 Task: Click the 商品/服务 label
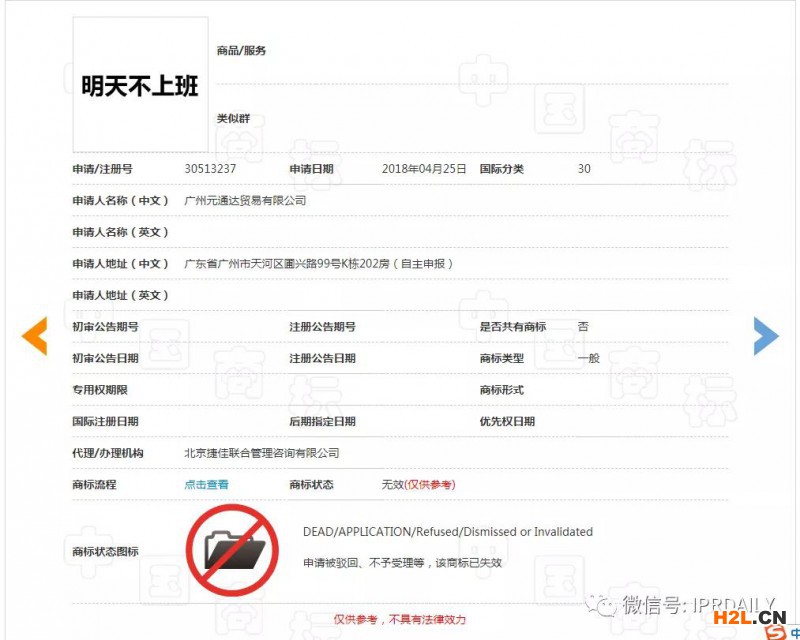point(241,51)
